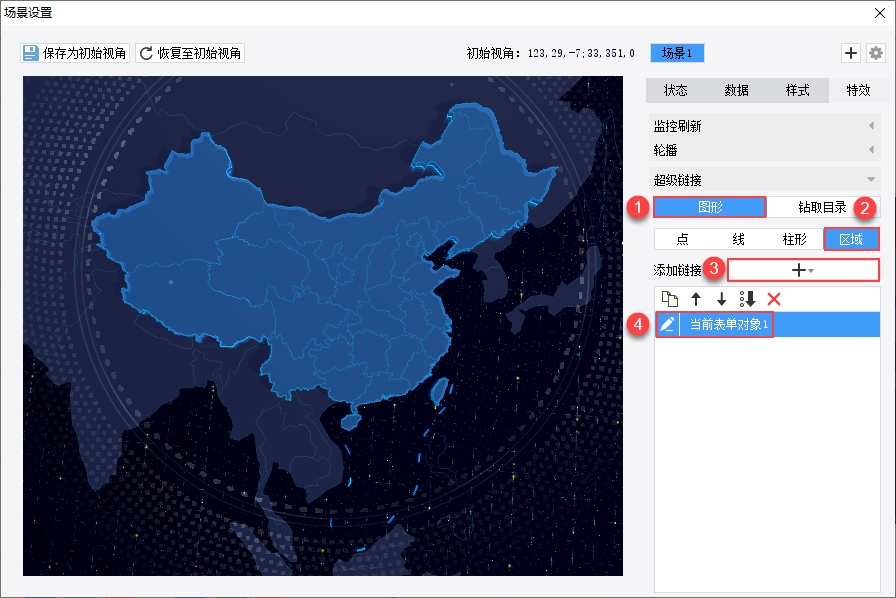Select the 图形 hyperlink mode
896x598 pixels.
(x=710, y=207)
